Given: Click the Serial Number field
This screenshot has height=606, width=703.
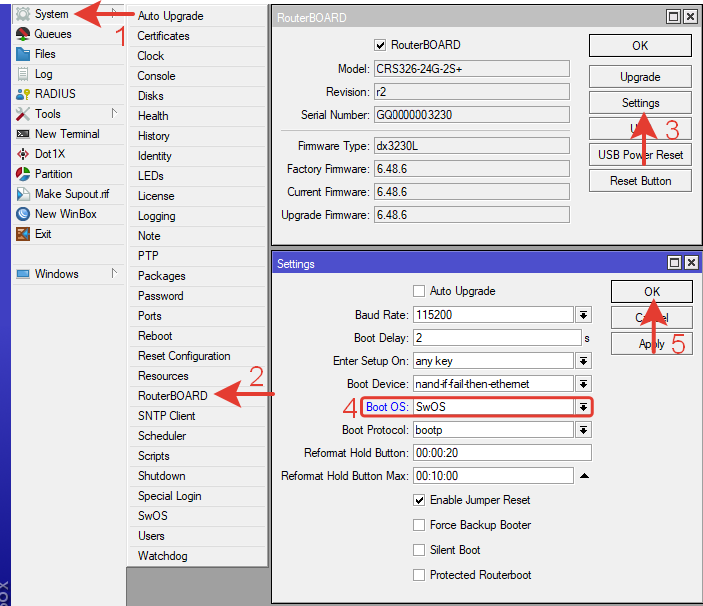Looking at the screenshot, I should coord(472,115).
